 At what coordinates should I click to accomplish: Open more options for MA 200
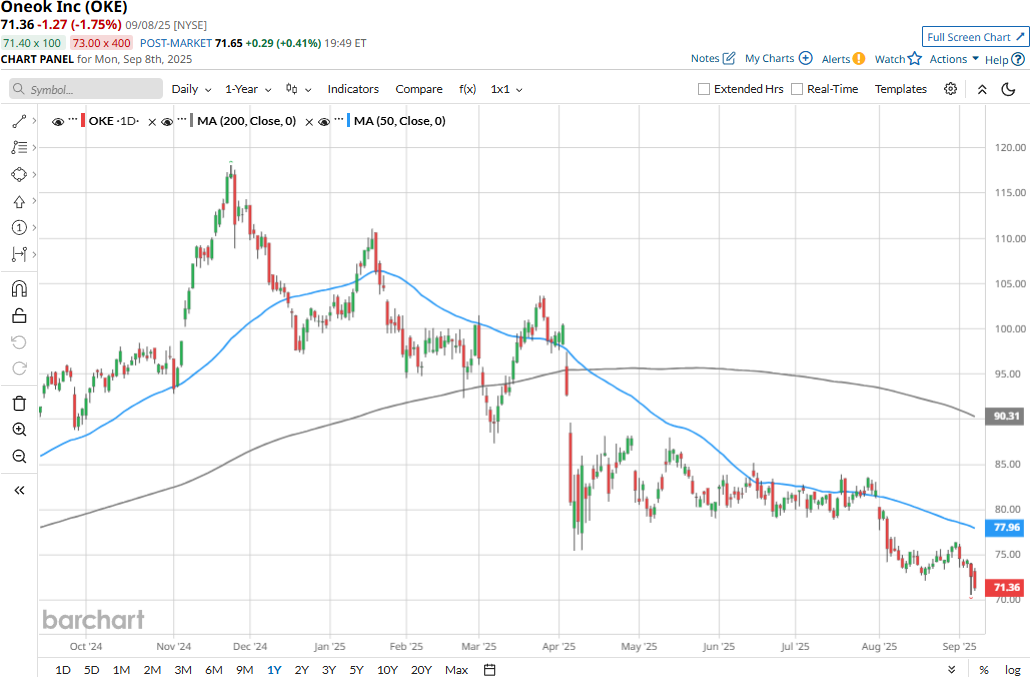[181, 119]
